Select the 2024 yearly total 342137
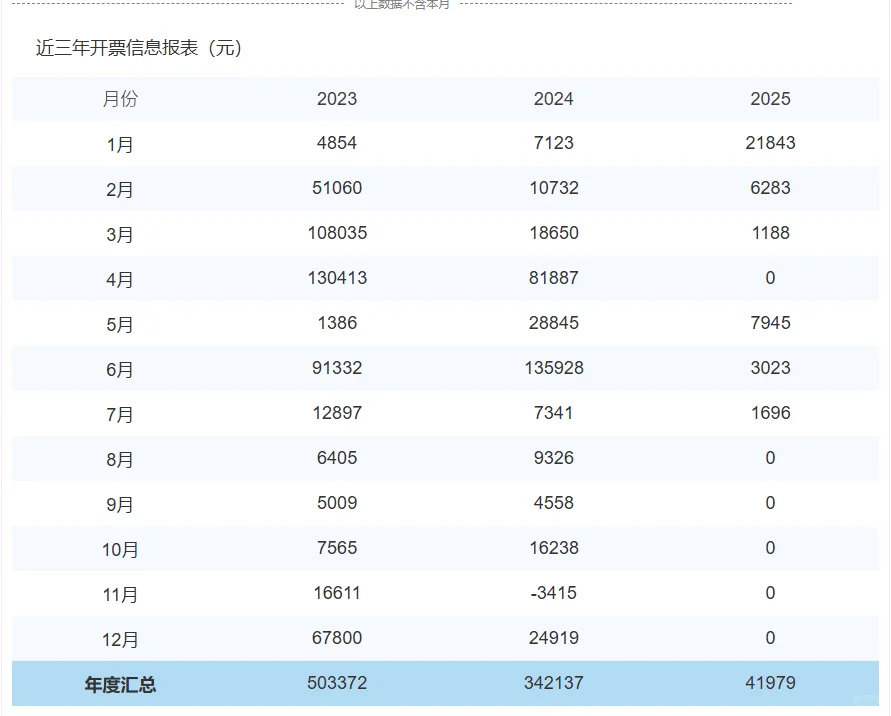 (554, 684)
